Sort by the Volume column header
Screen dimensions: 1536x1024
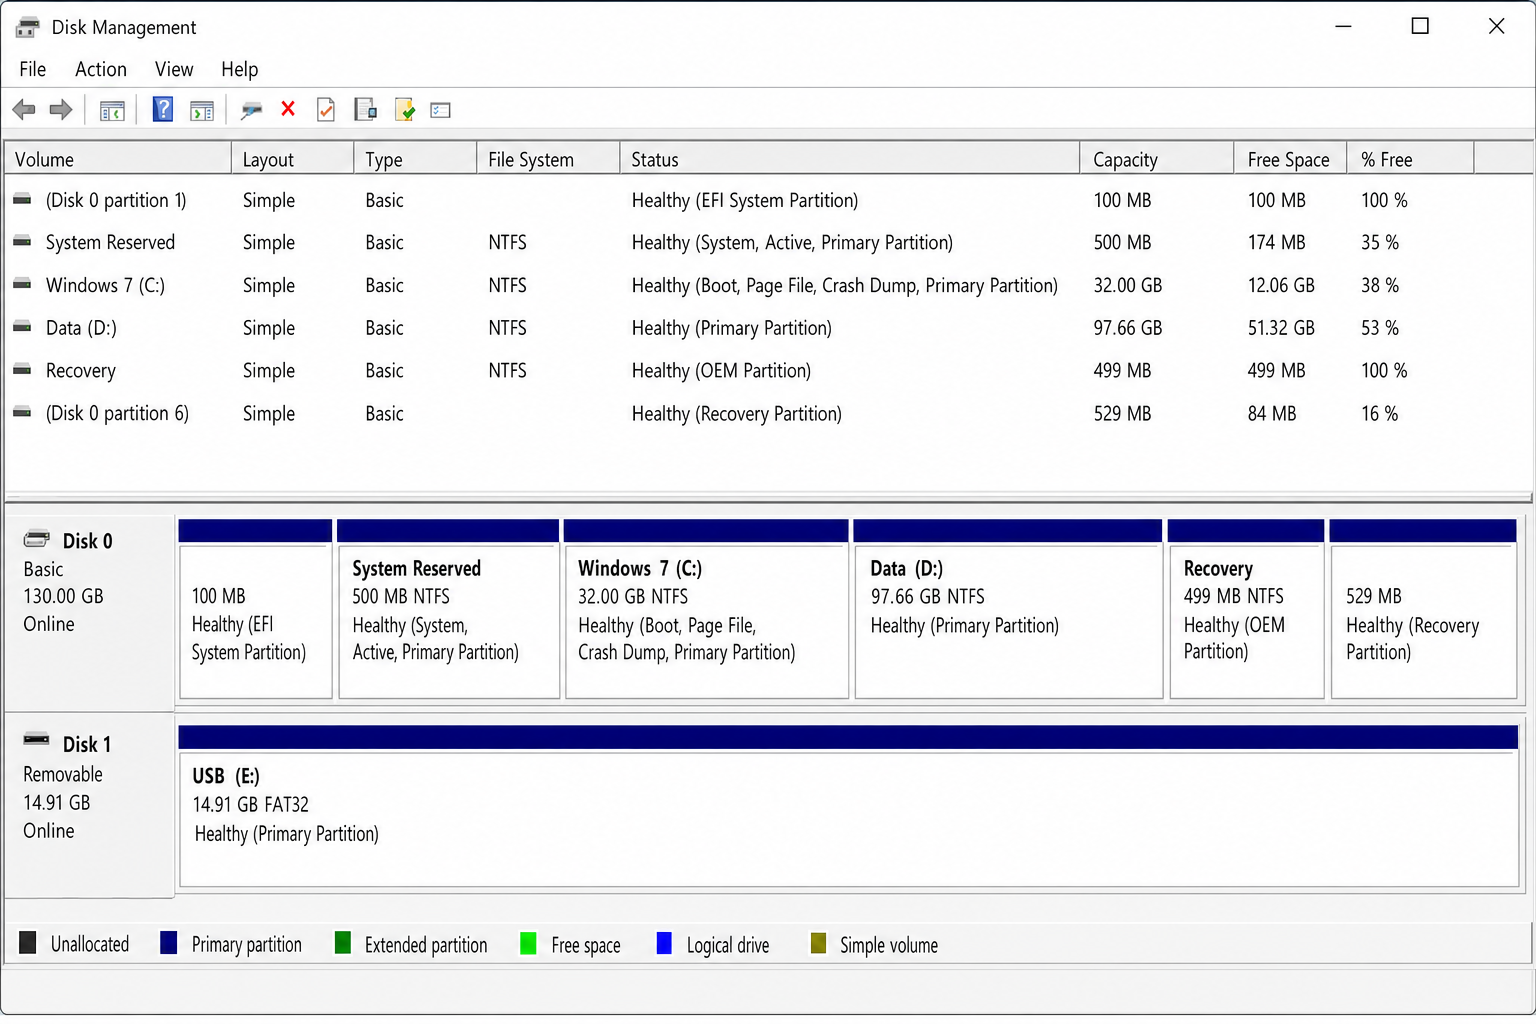point(118,159)
